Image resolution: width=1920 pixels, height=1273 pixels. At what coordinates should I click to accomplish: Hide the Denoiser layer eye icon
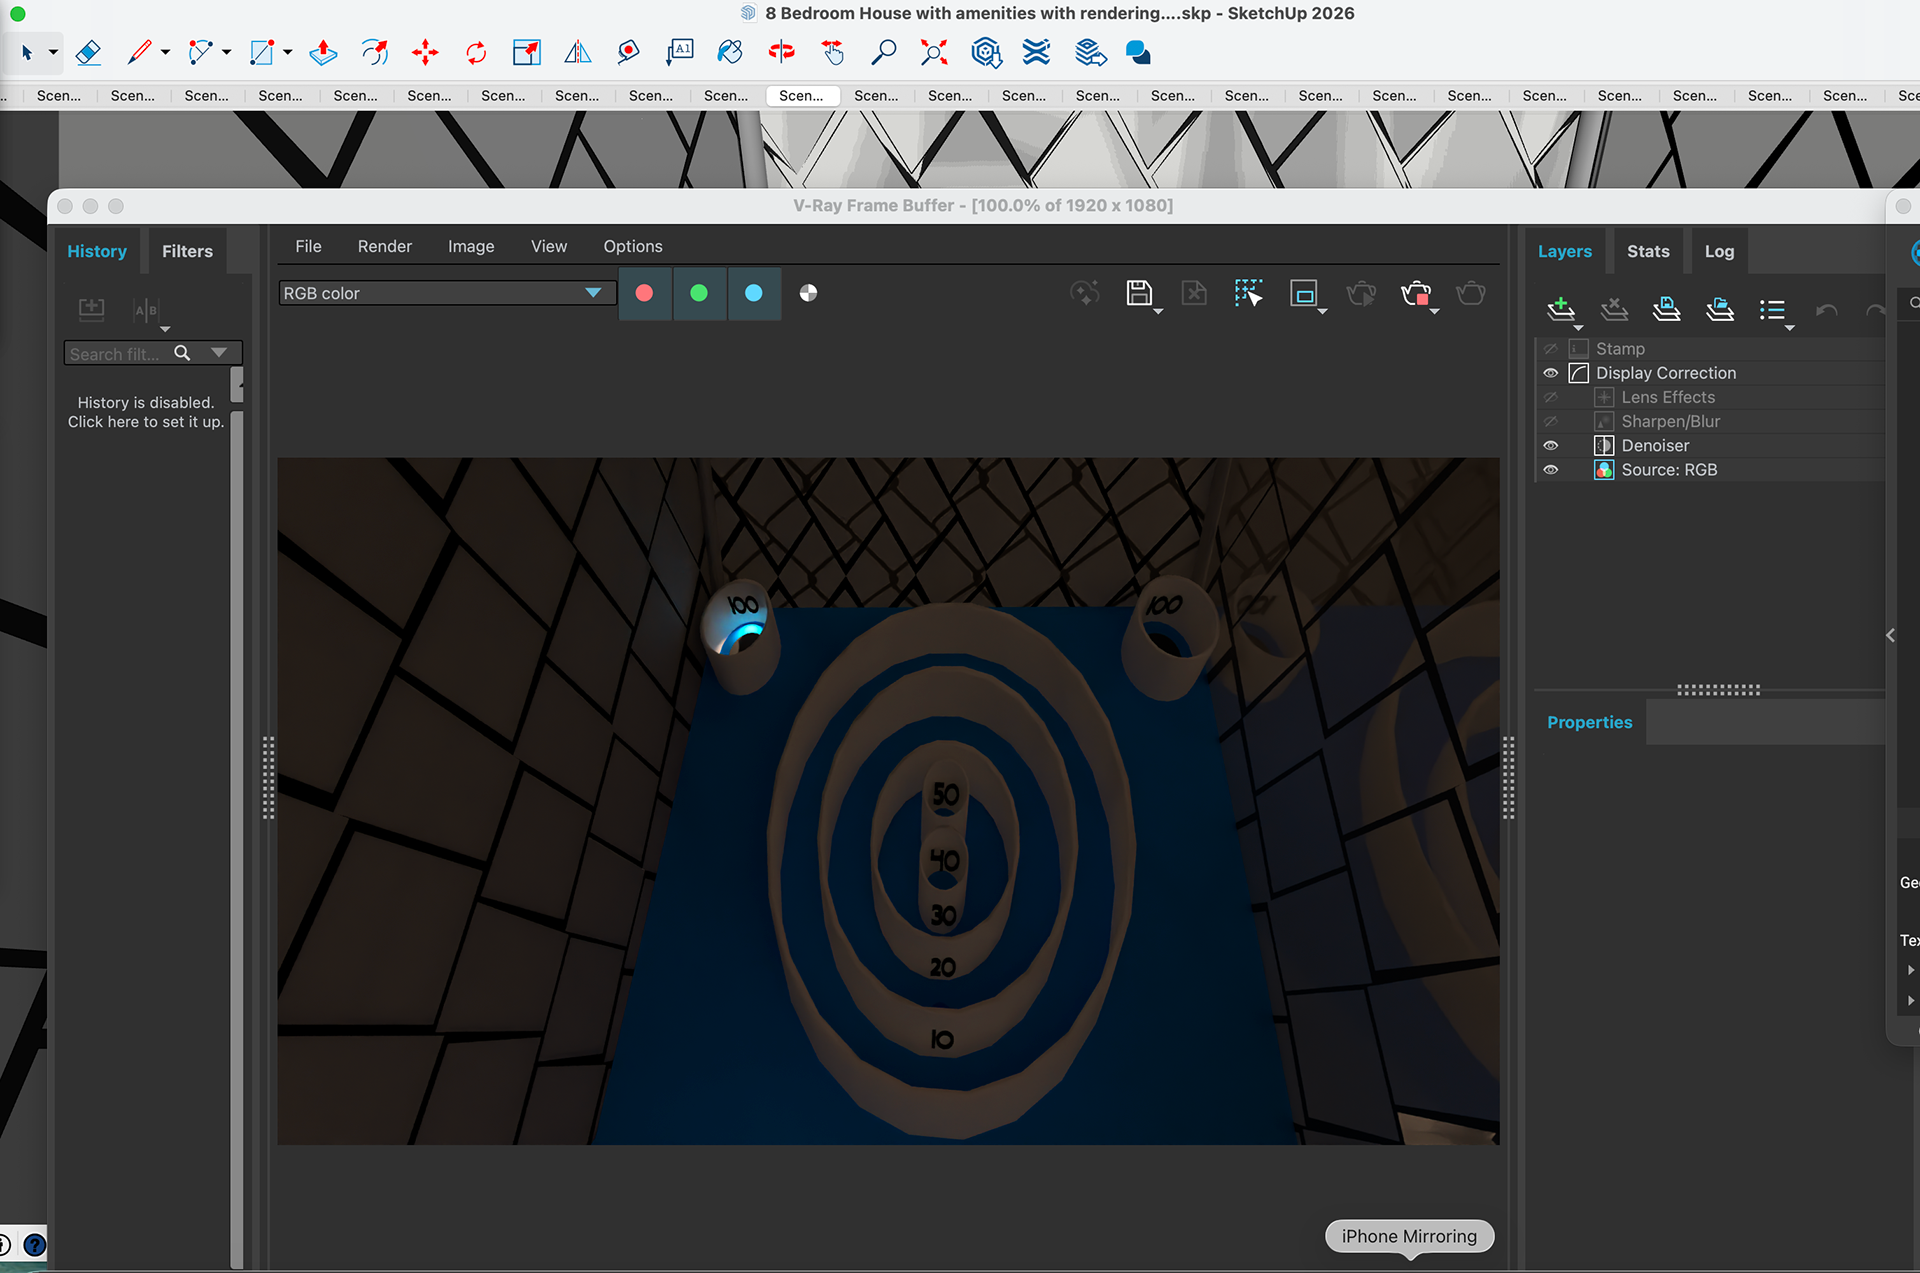tap(1551, 446)
